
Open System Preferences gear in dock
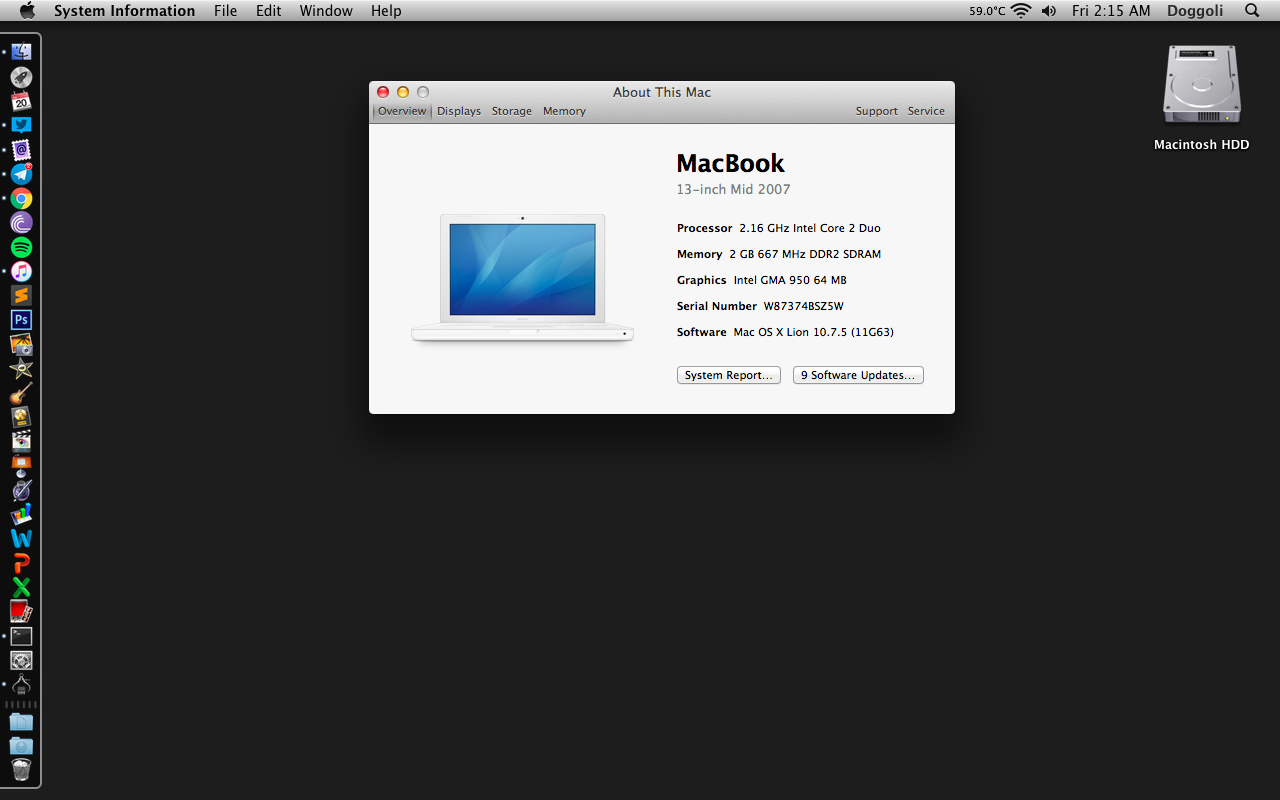click(x=21, y=660)
